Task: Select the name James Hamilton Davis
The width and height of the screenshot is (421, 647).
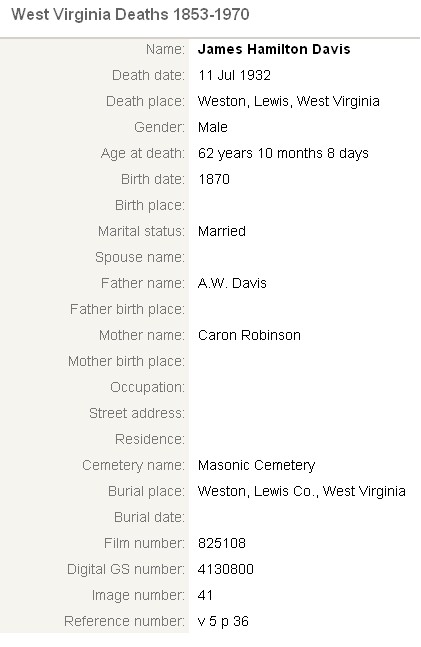Action: [x=274, y=49]
